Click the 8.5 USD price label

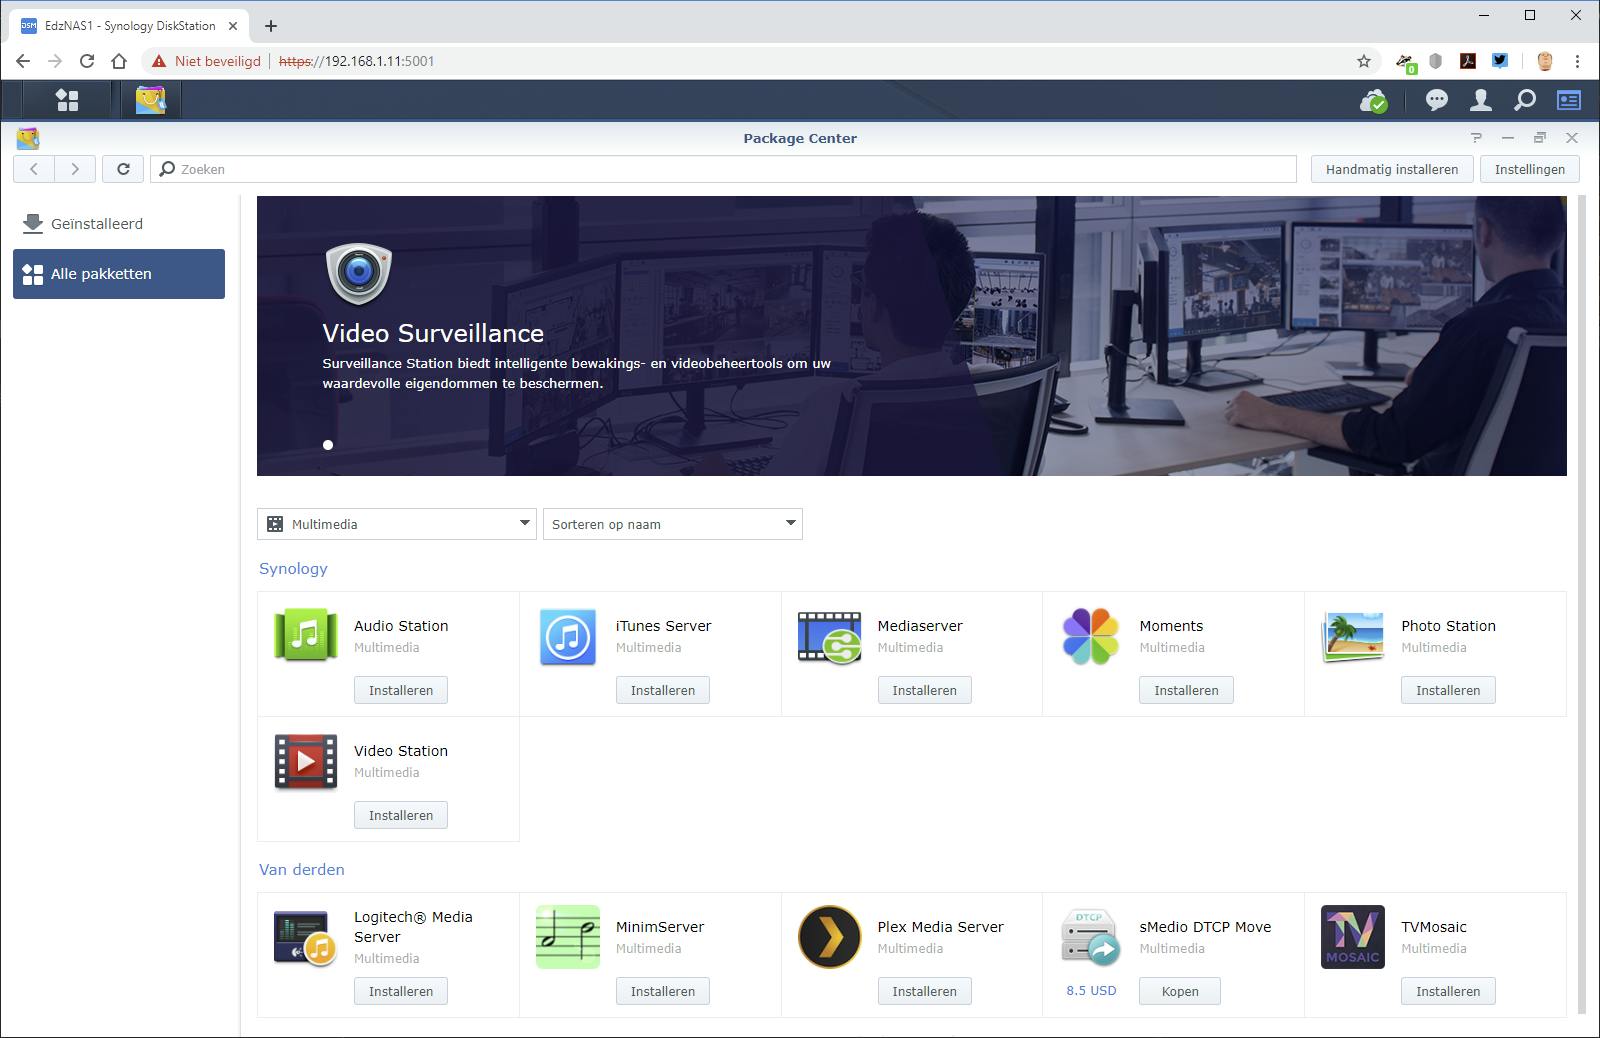point(1091,991)
